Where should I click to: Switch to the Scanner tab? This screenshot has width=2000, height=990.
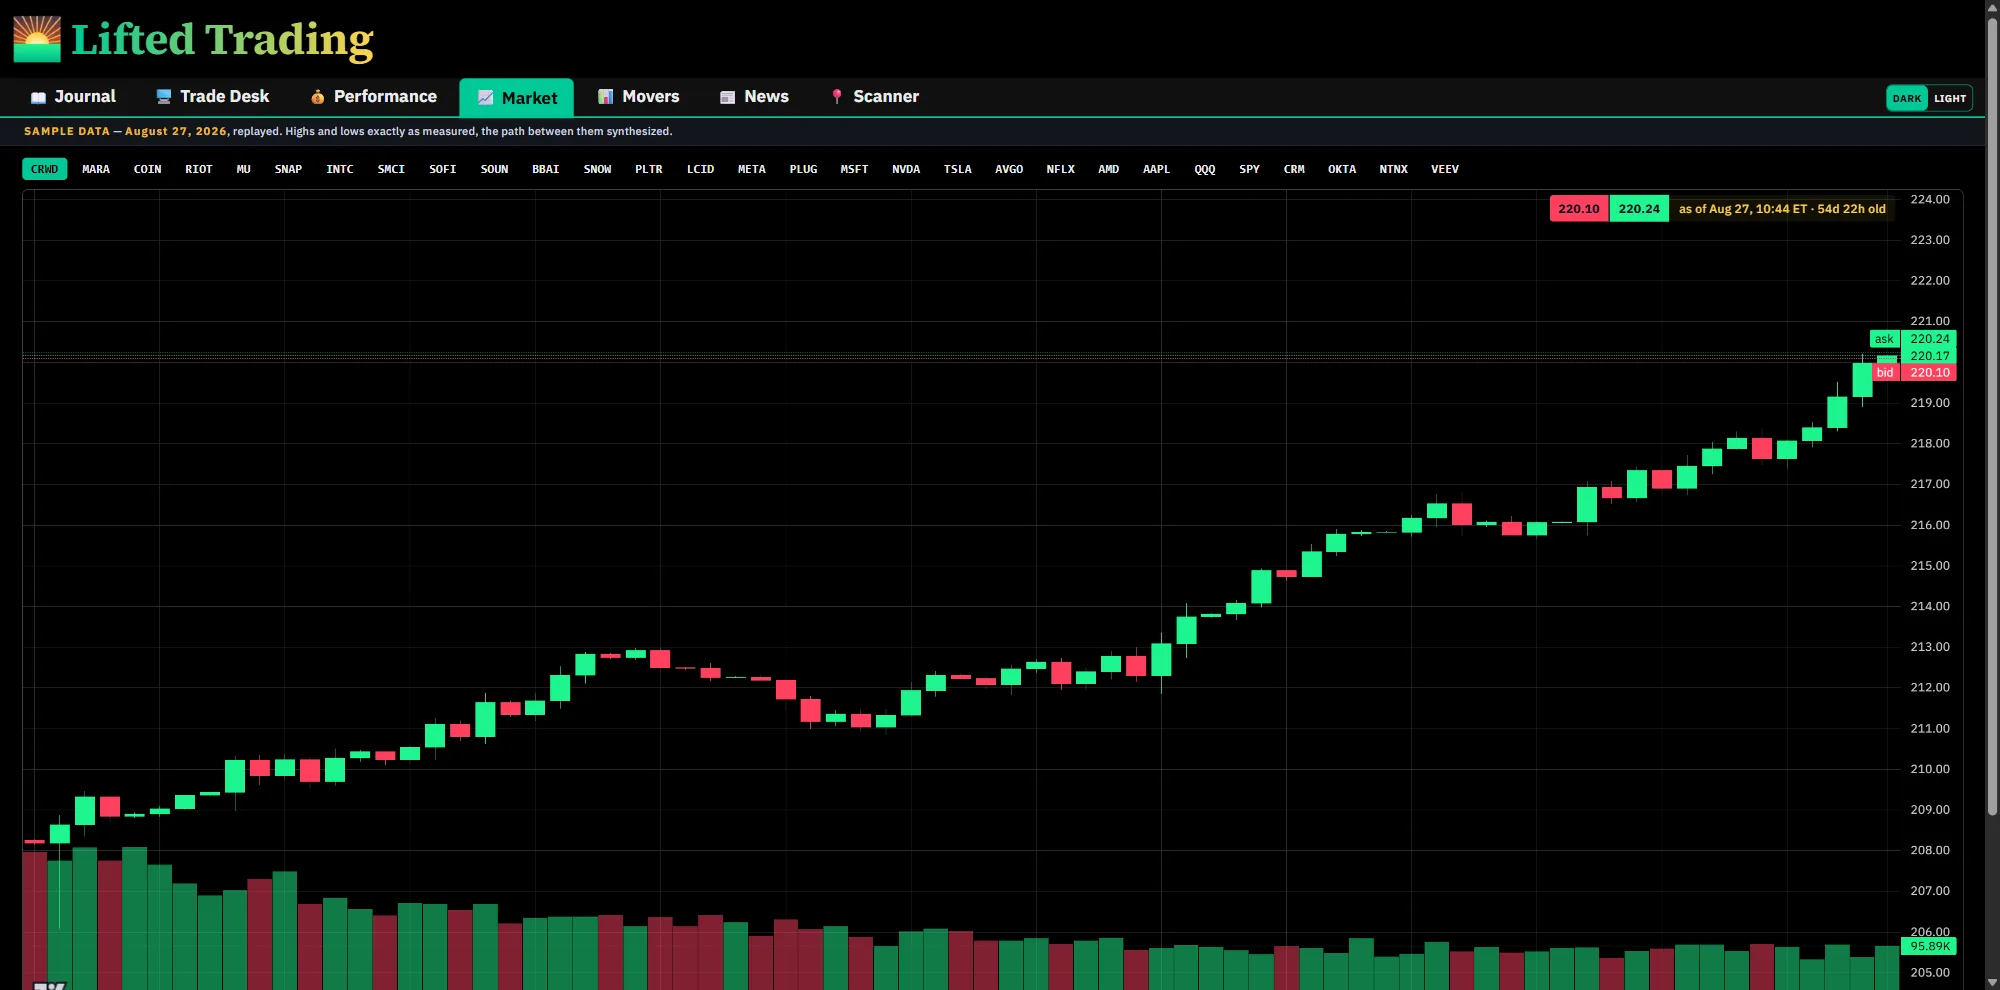(874, 97)
